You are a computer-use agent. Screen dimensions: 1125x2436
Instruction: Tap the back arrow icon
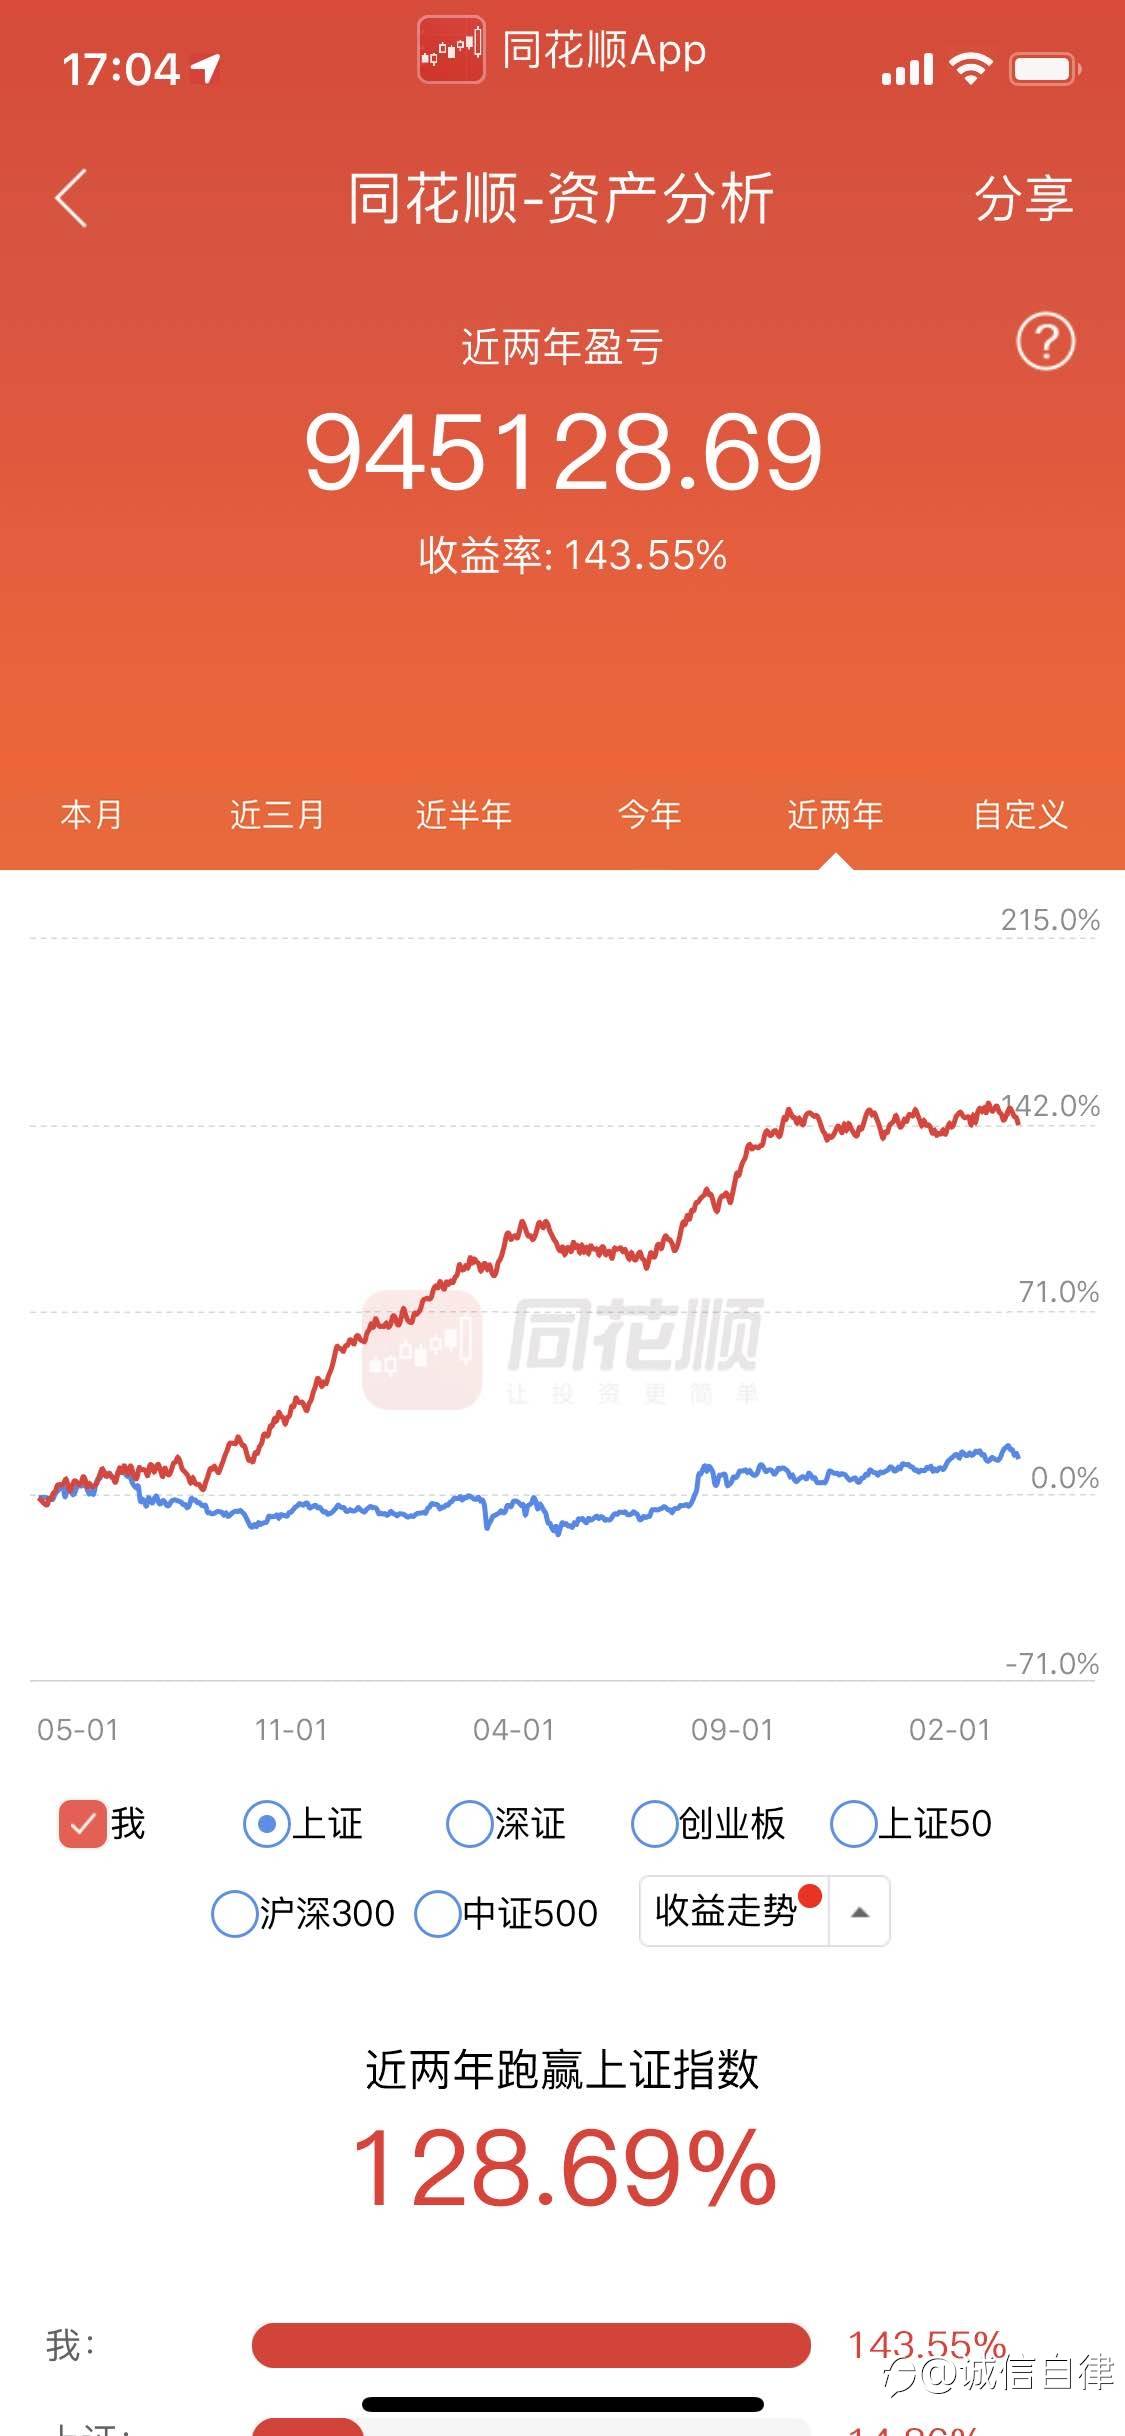[x=71, y=198]
